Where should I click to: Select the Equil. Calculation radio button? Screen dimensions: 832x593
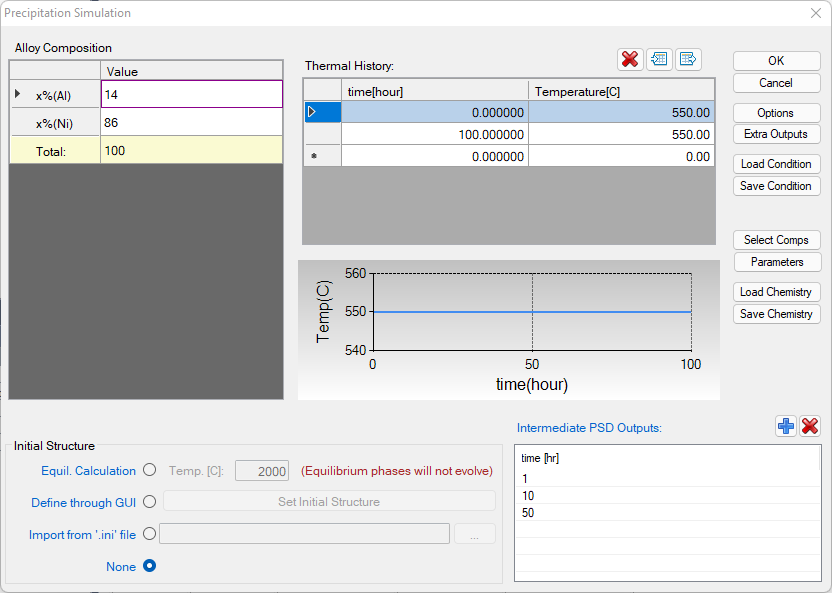point(150,470)
